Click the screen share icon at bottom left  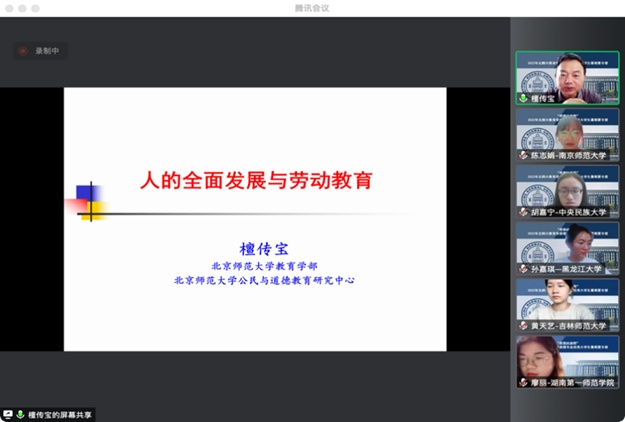[8, 414]
